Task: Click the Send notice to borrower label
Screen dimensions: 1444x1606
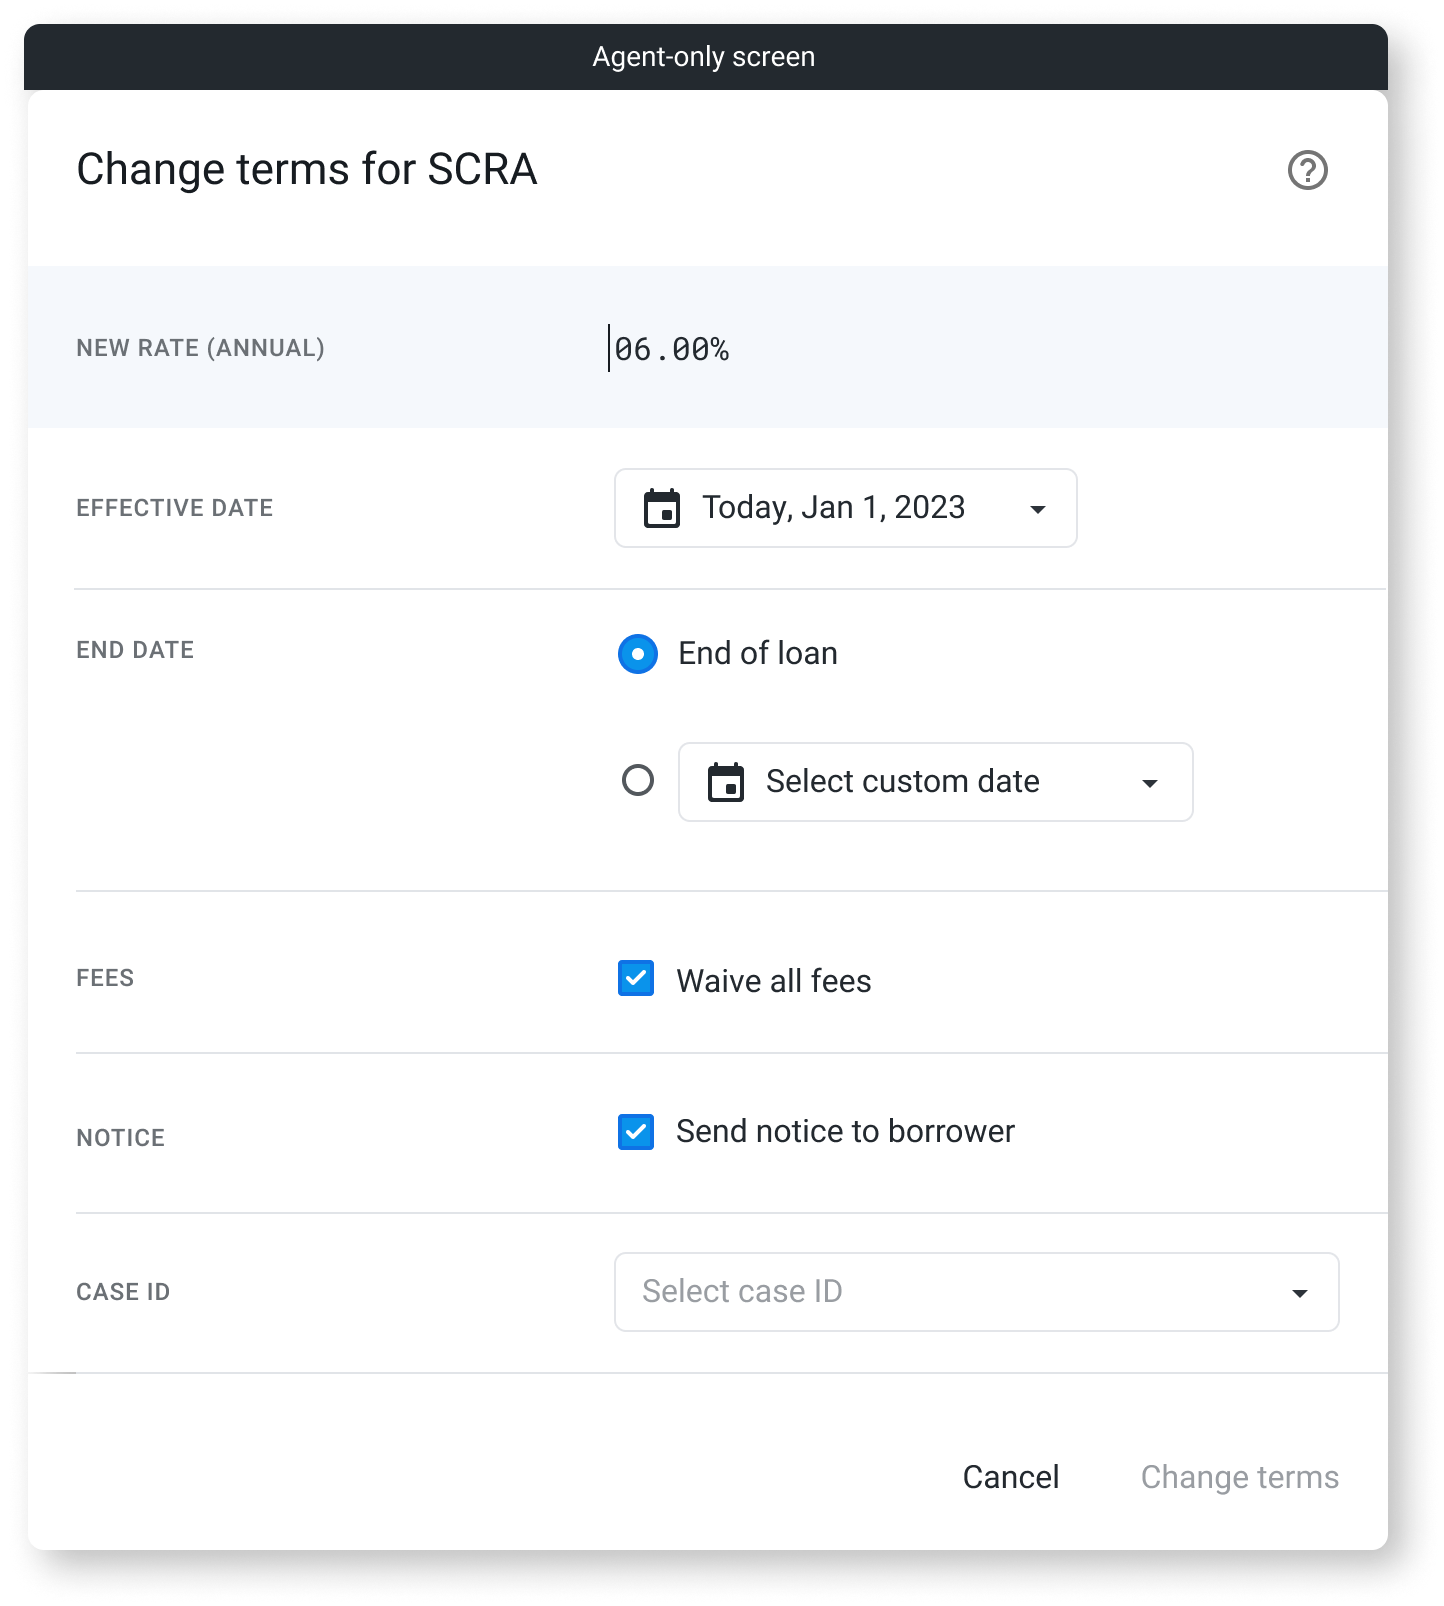Action: tap(845, 1131)
